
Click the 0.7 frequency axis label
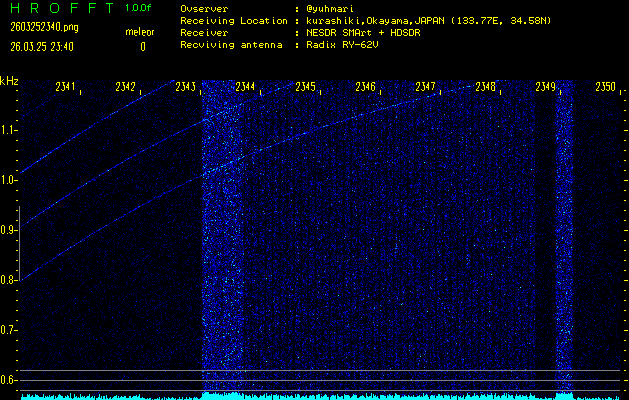[x=9, y=330]
